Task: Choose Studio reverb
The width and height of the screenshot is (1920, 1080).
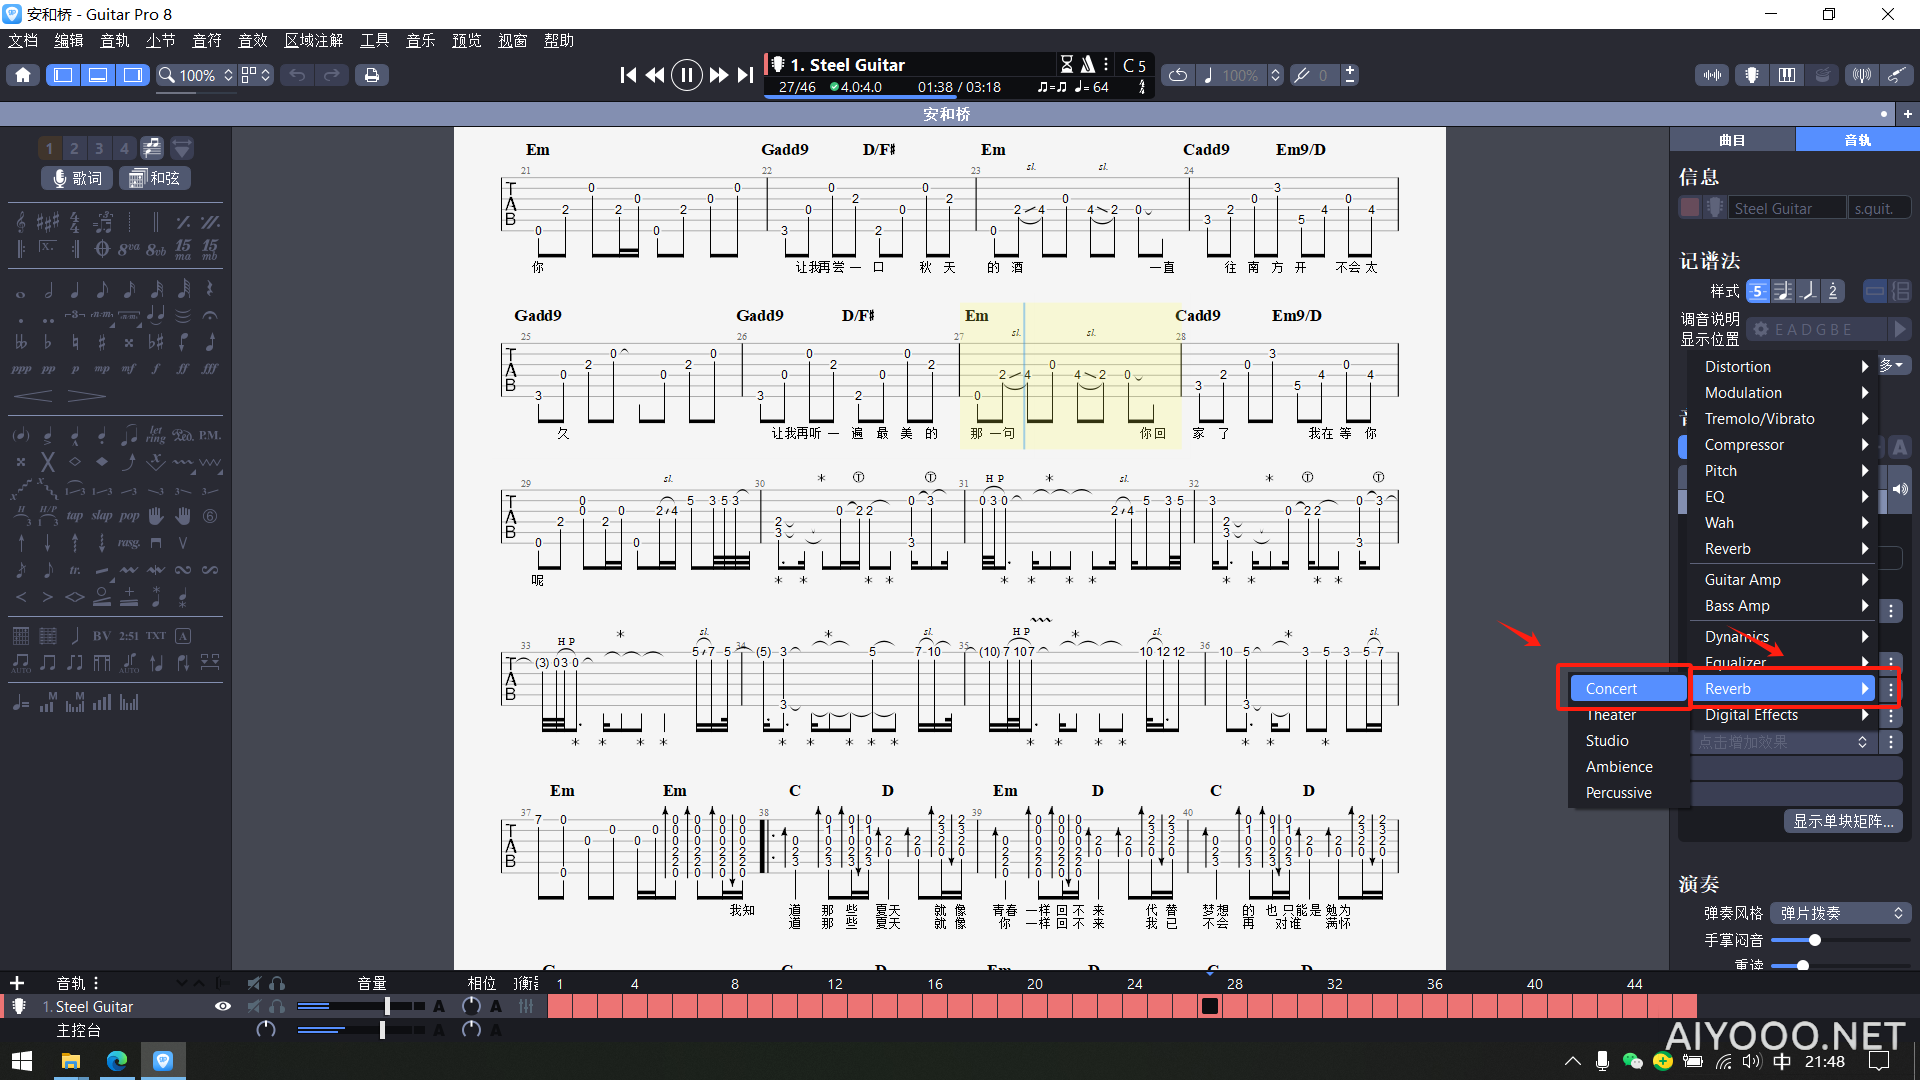Action: (x=1627, y=741)
